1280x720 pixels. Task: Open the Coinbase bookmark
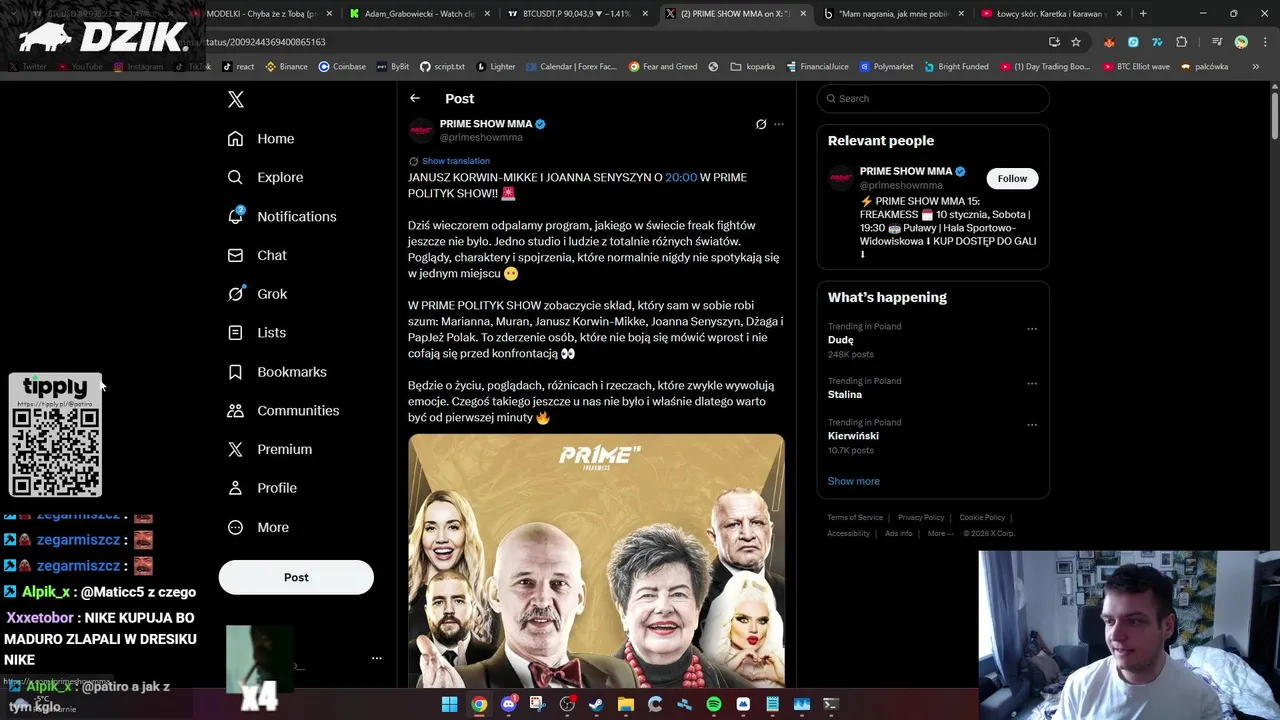[x=342, y=67]
